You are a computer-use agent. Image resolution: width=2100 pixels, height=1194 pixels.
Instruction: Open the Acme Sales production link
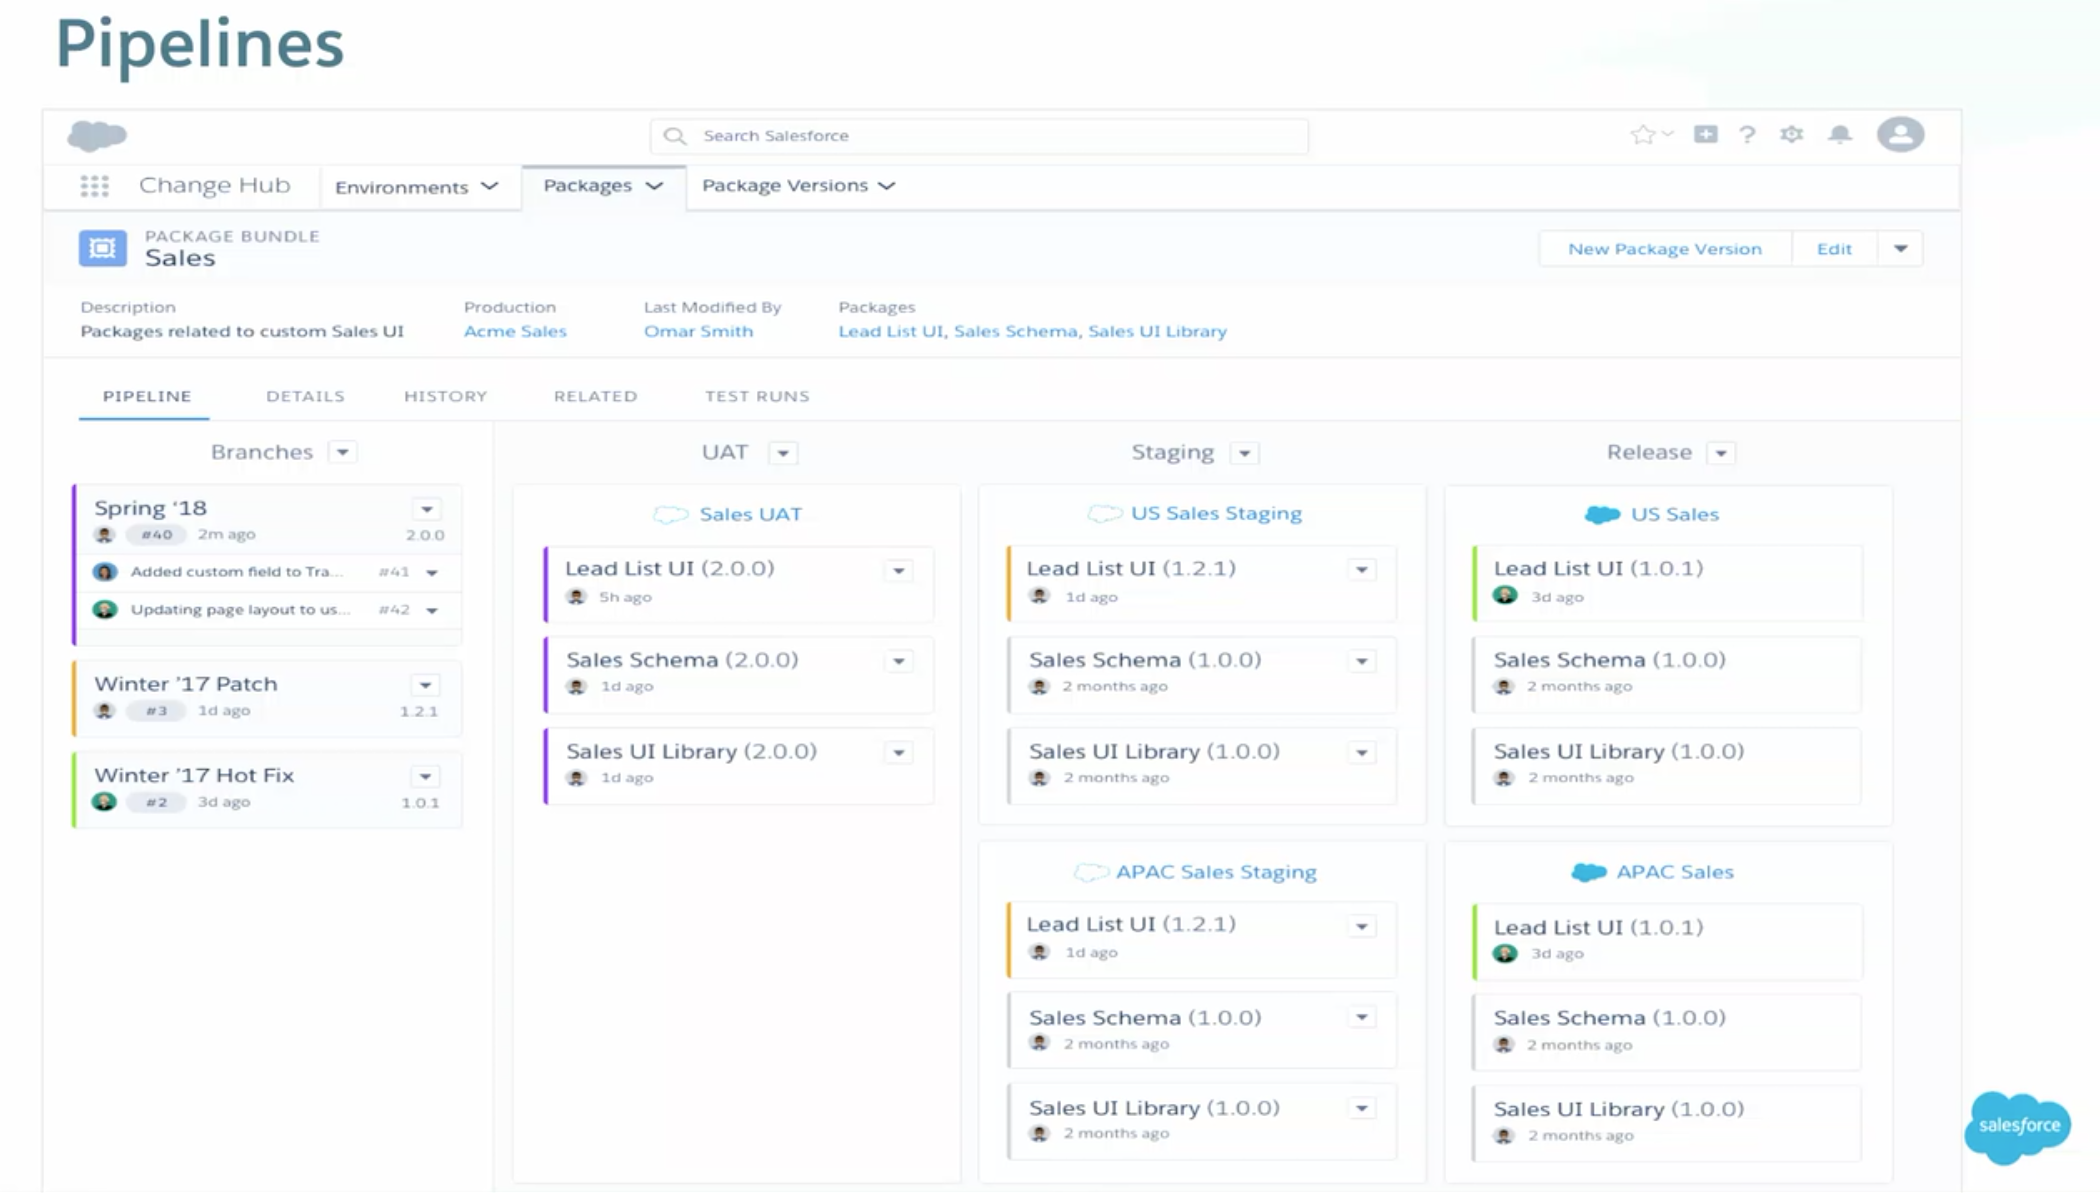[x=515, y=331]
